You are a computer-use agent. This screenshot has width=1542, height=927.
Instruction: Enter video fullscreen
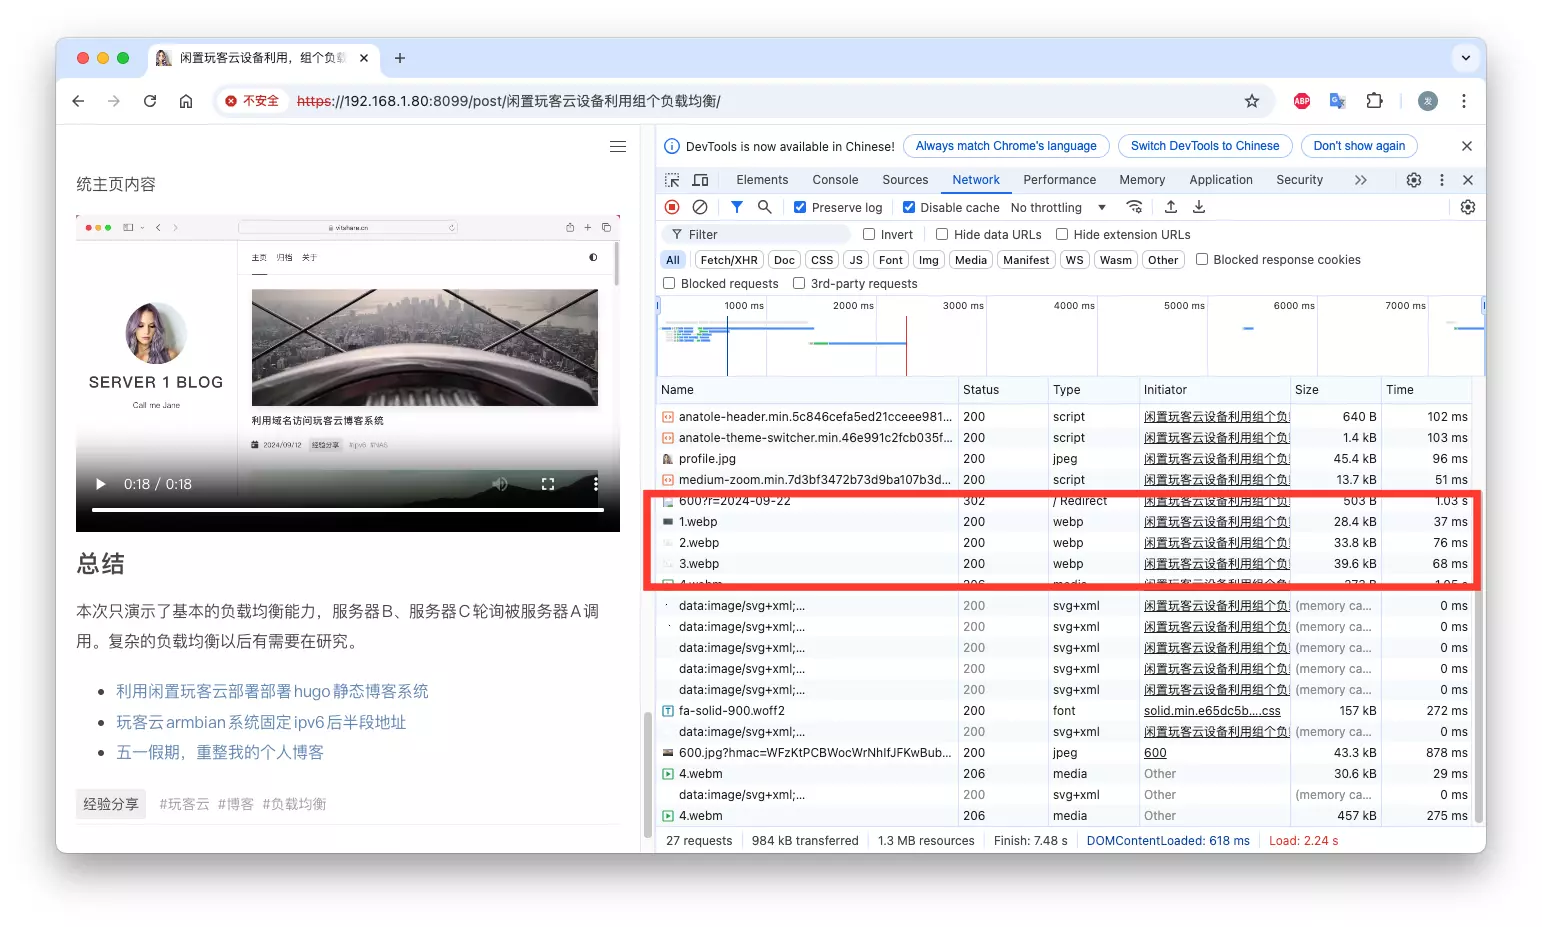pyautogui.click(x=548, y=484)
